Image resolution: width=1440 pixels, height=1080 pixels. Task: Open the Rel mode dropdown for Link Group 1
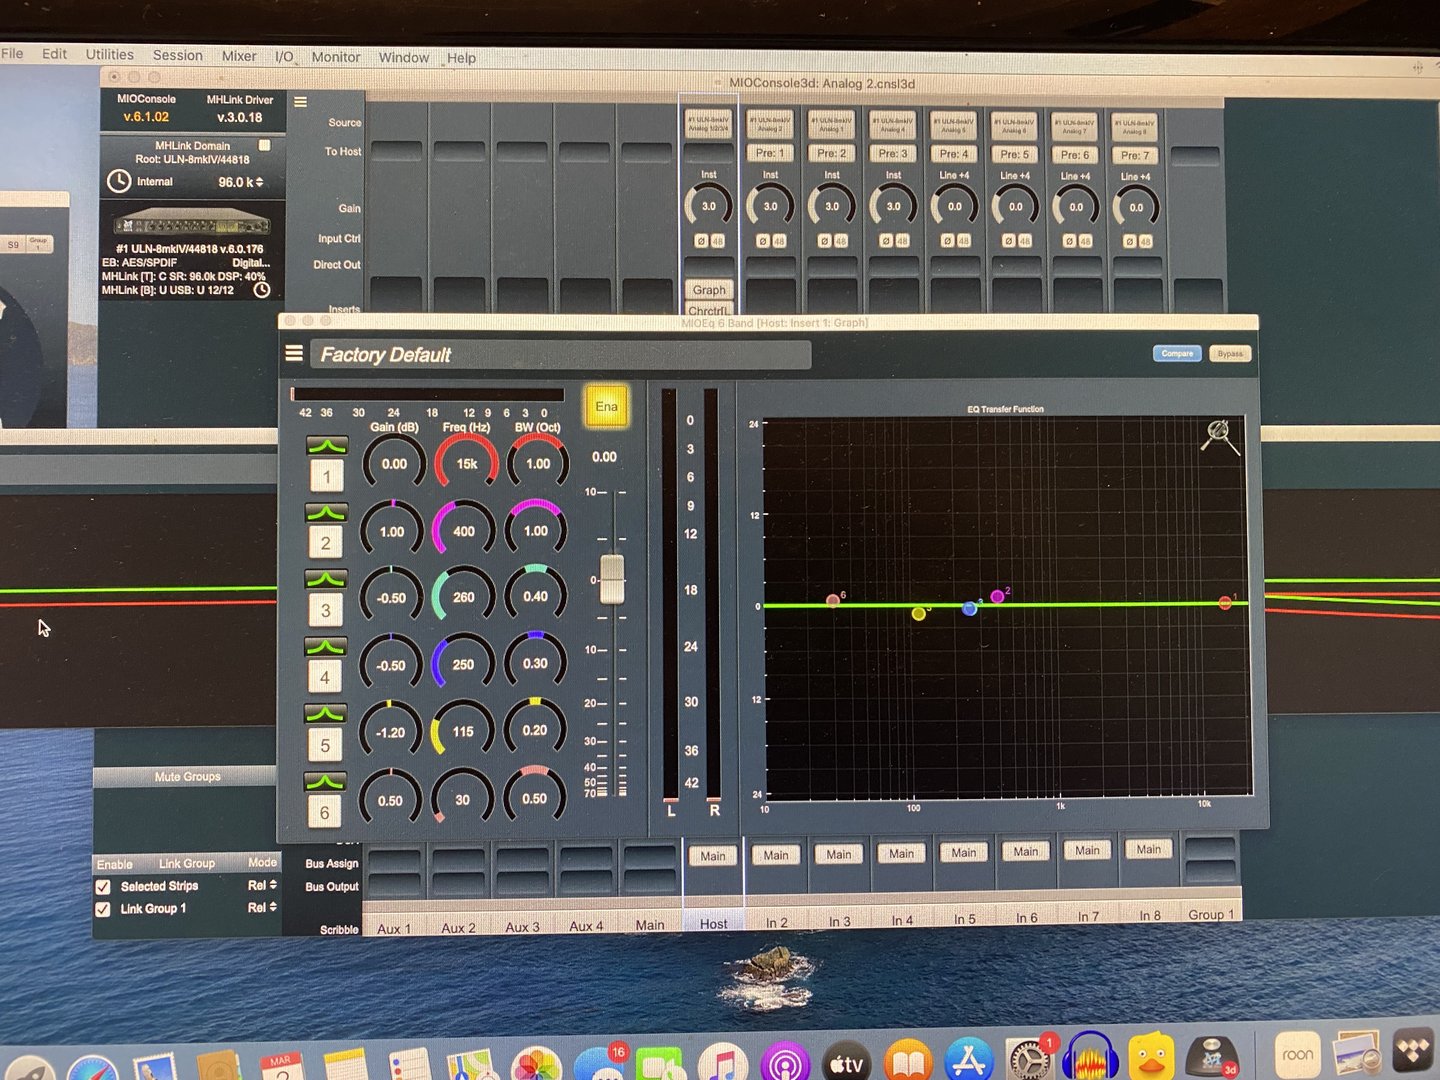click(x=262, y=907)
